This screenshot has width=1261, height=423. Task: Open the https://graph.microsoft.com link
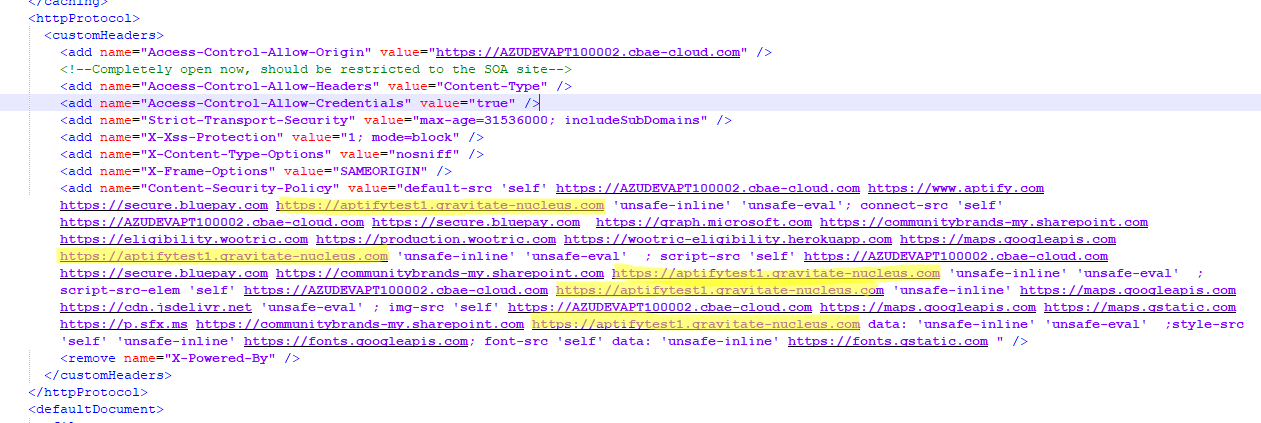coord(704,221)
